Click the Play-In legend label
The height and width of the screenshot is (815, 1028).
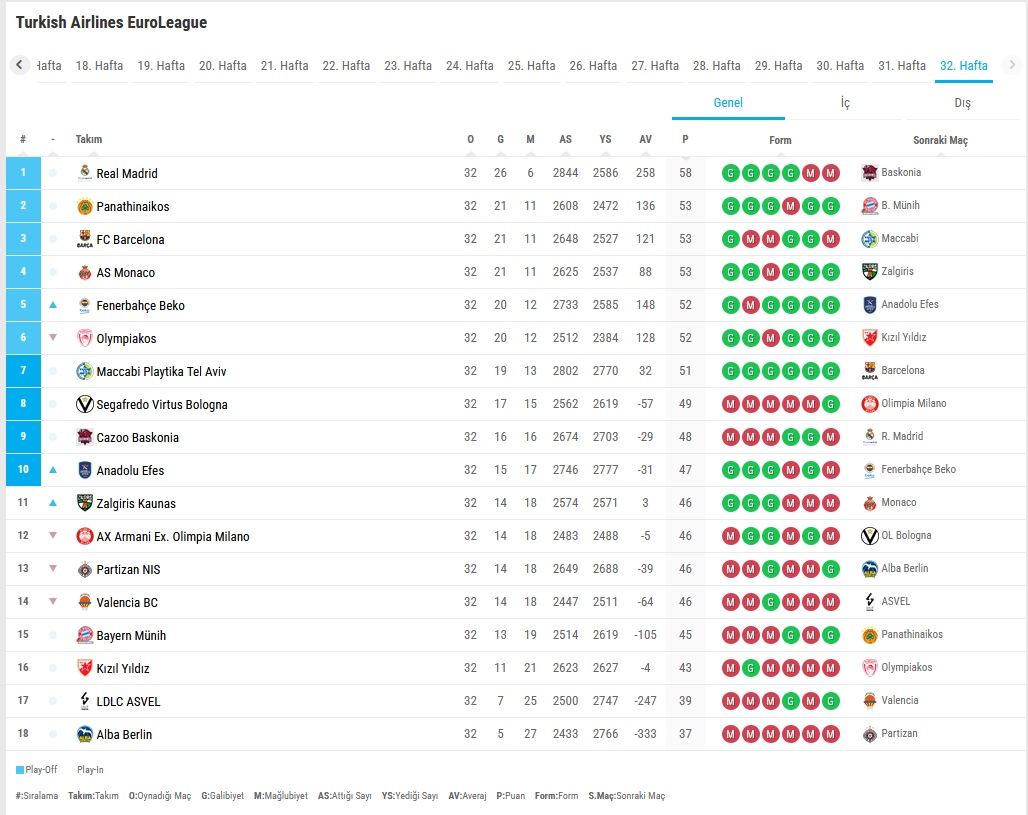[x=90, y=770]
